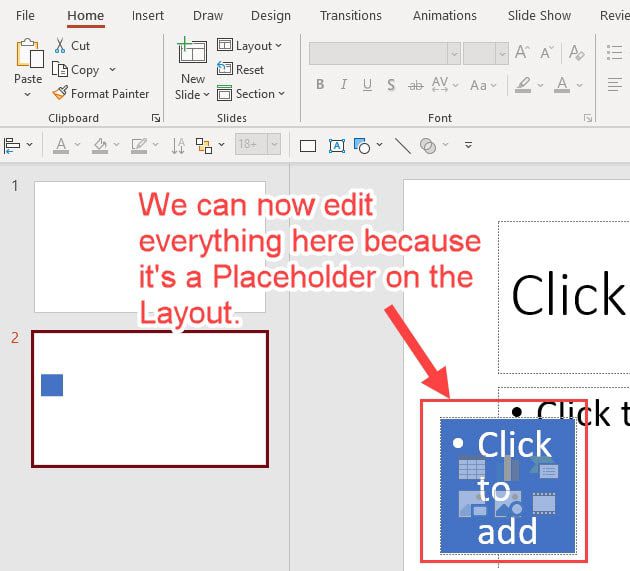Screen dimensions: 630x571
Task: Toggle Bold formatting
Action: [320, 84]
